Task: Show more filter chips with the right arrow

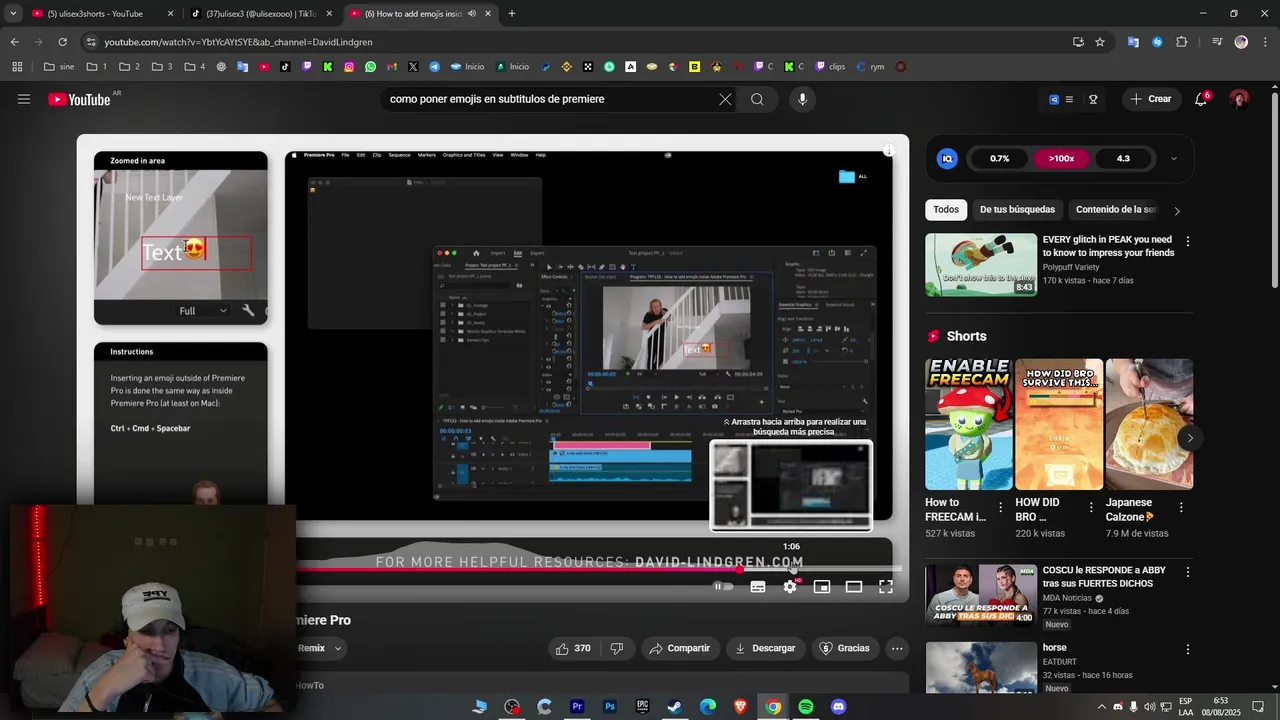Action: [1177, 211]
